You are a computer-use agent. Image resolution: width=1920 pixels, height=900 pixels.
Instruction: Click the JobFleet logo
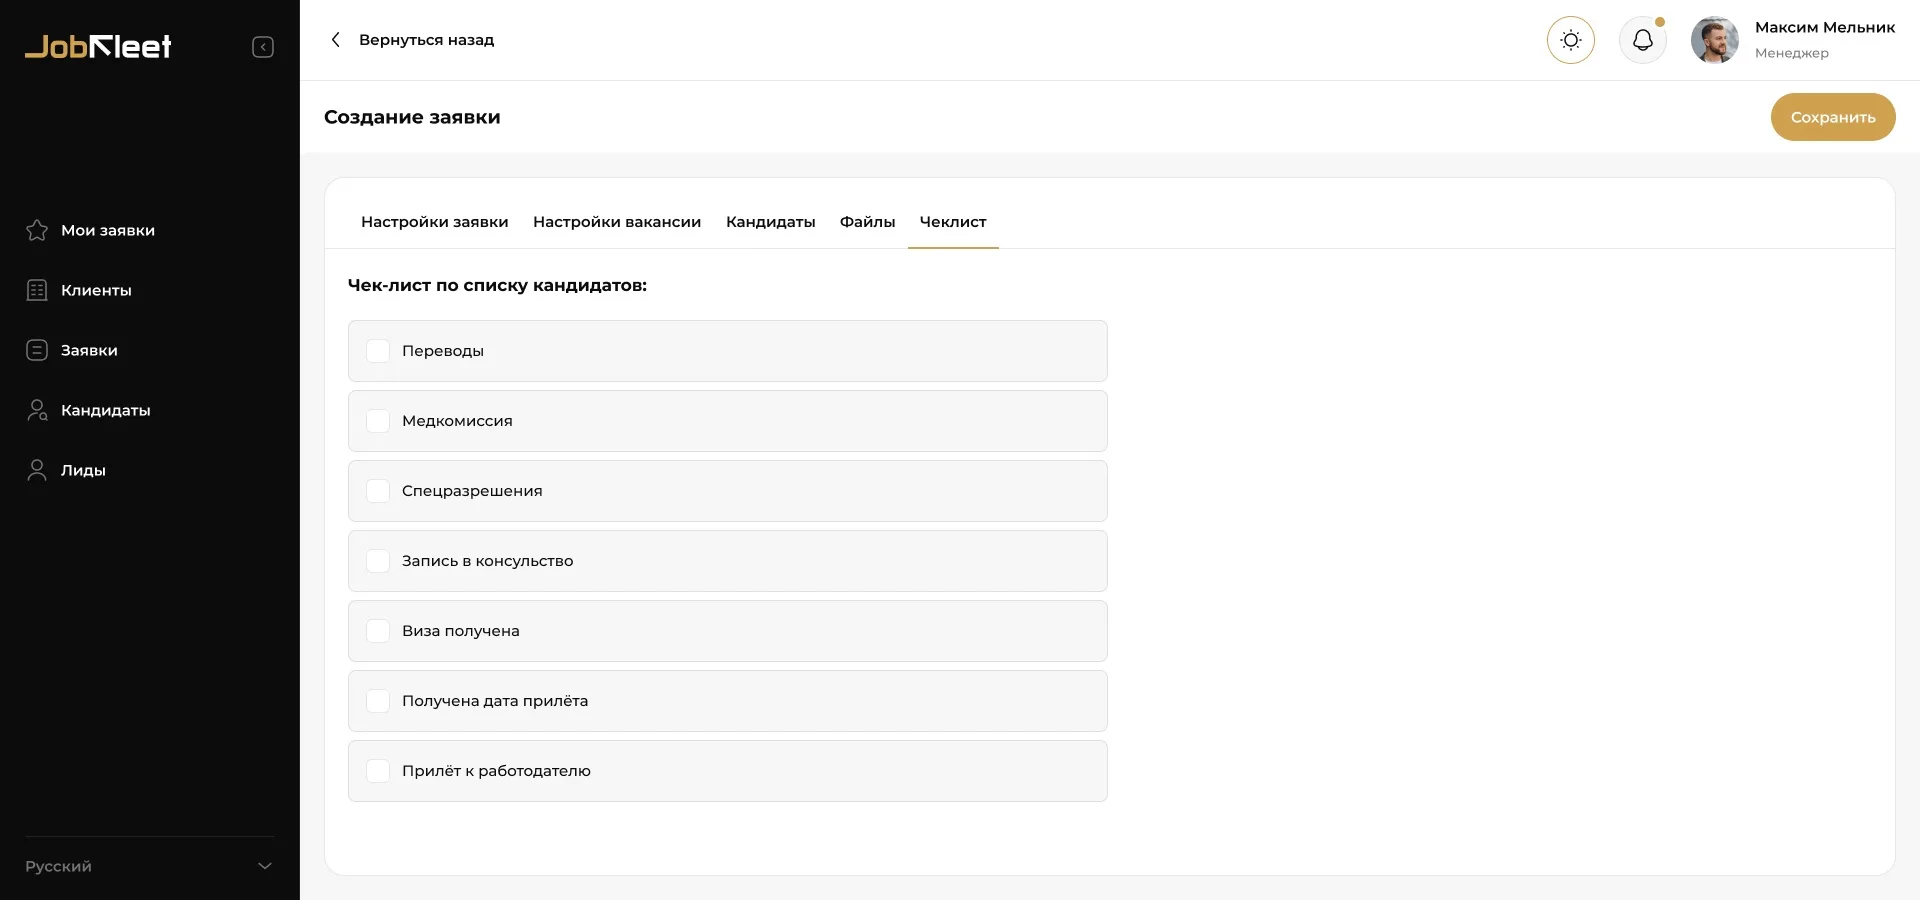click(98, 46)
